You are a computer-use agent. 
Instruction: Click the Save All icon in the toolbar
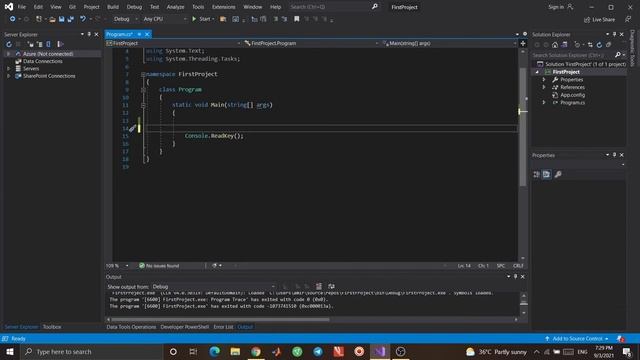71,19
